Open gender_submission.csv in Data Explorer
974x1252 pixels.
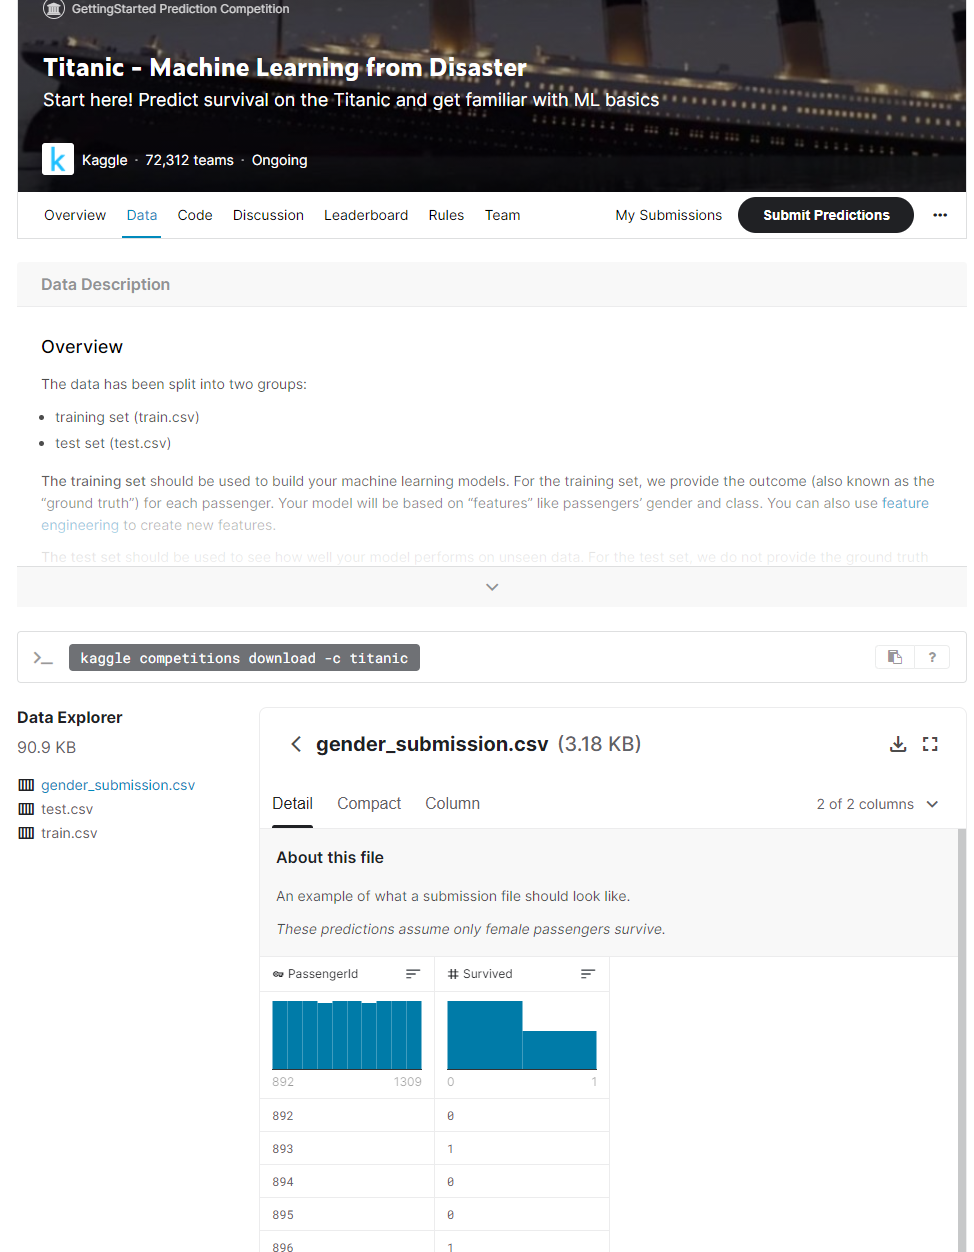[x=118, y=785]
